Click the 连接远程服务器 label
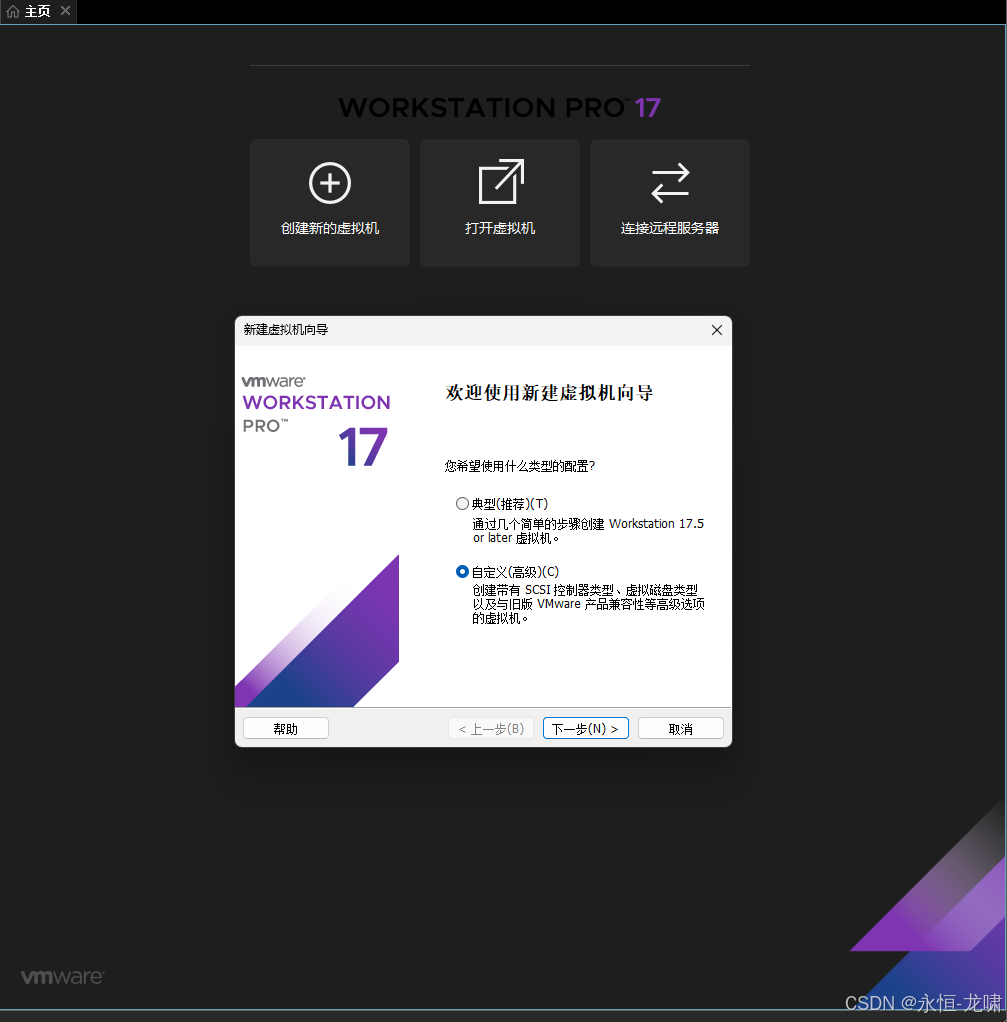This screenshot has width=1007, height=1022. (x=669, y=228)
